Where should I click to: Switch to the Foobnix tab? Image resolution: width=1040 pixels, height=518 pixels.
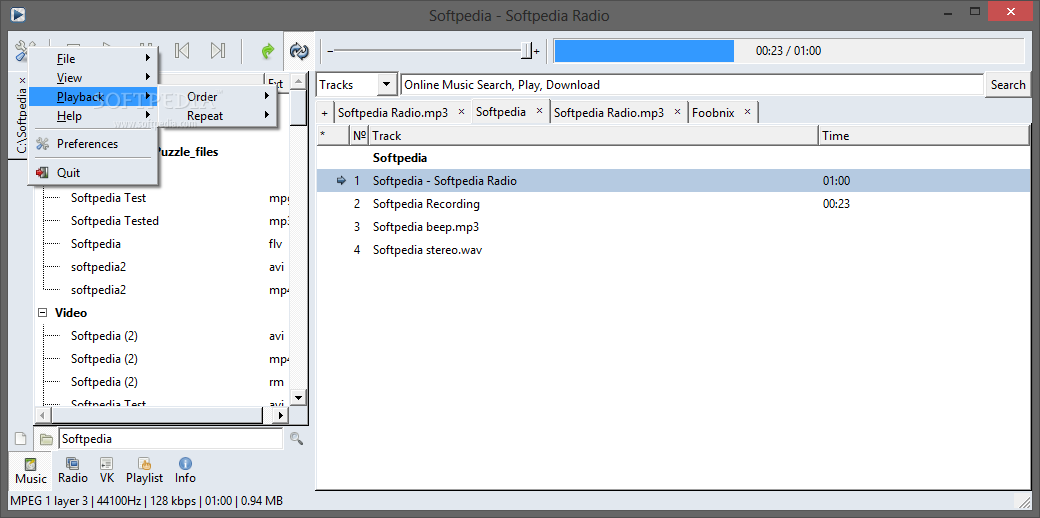(713, 113)
